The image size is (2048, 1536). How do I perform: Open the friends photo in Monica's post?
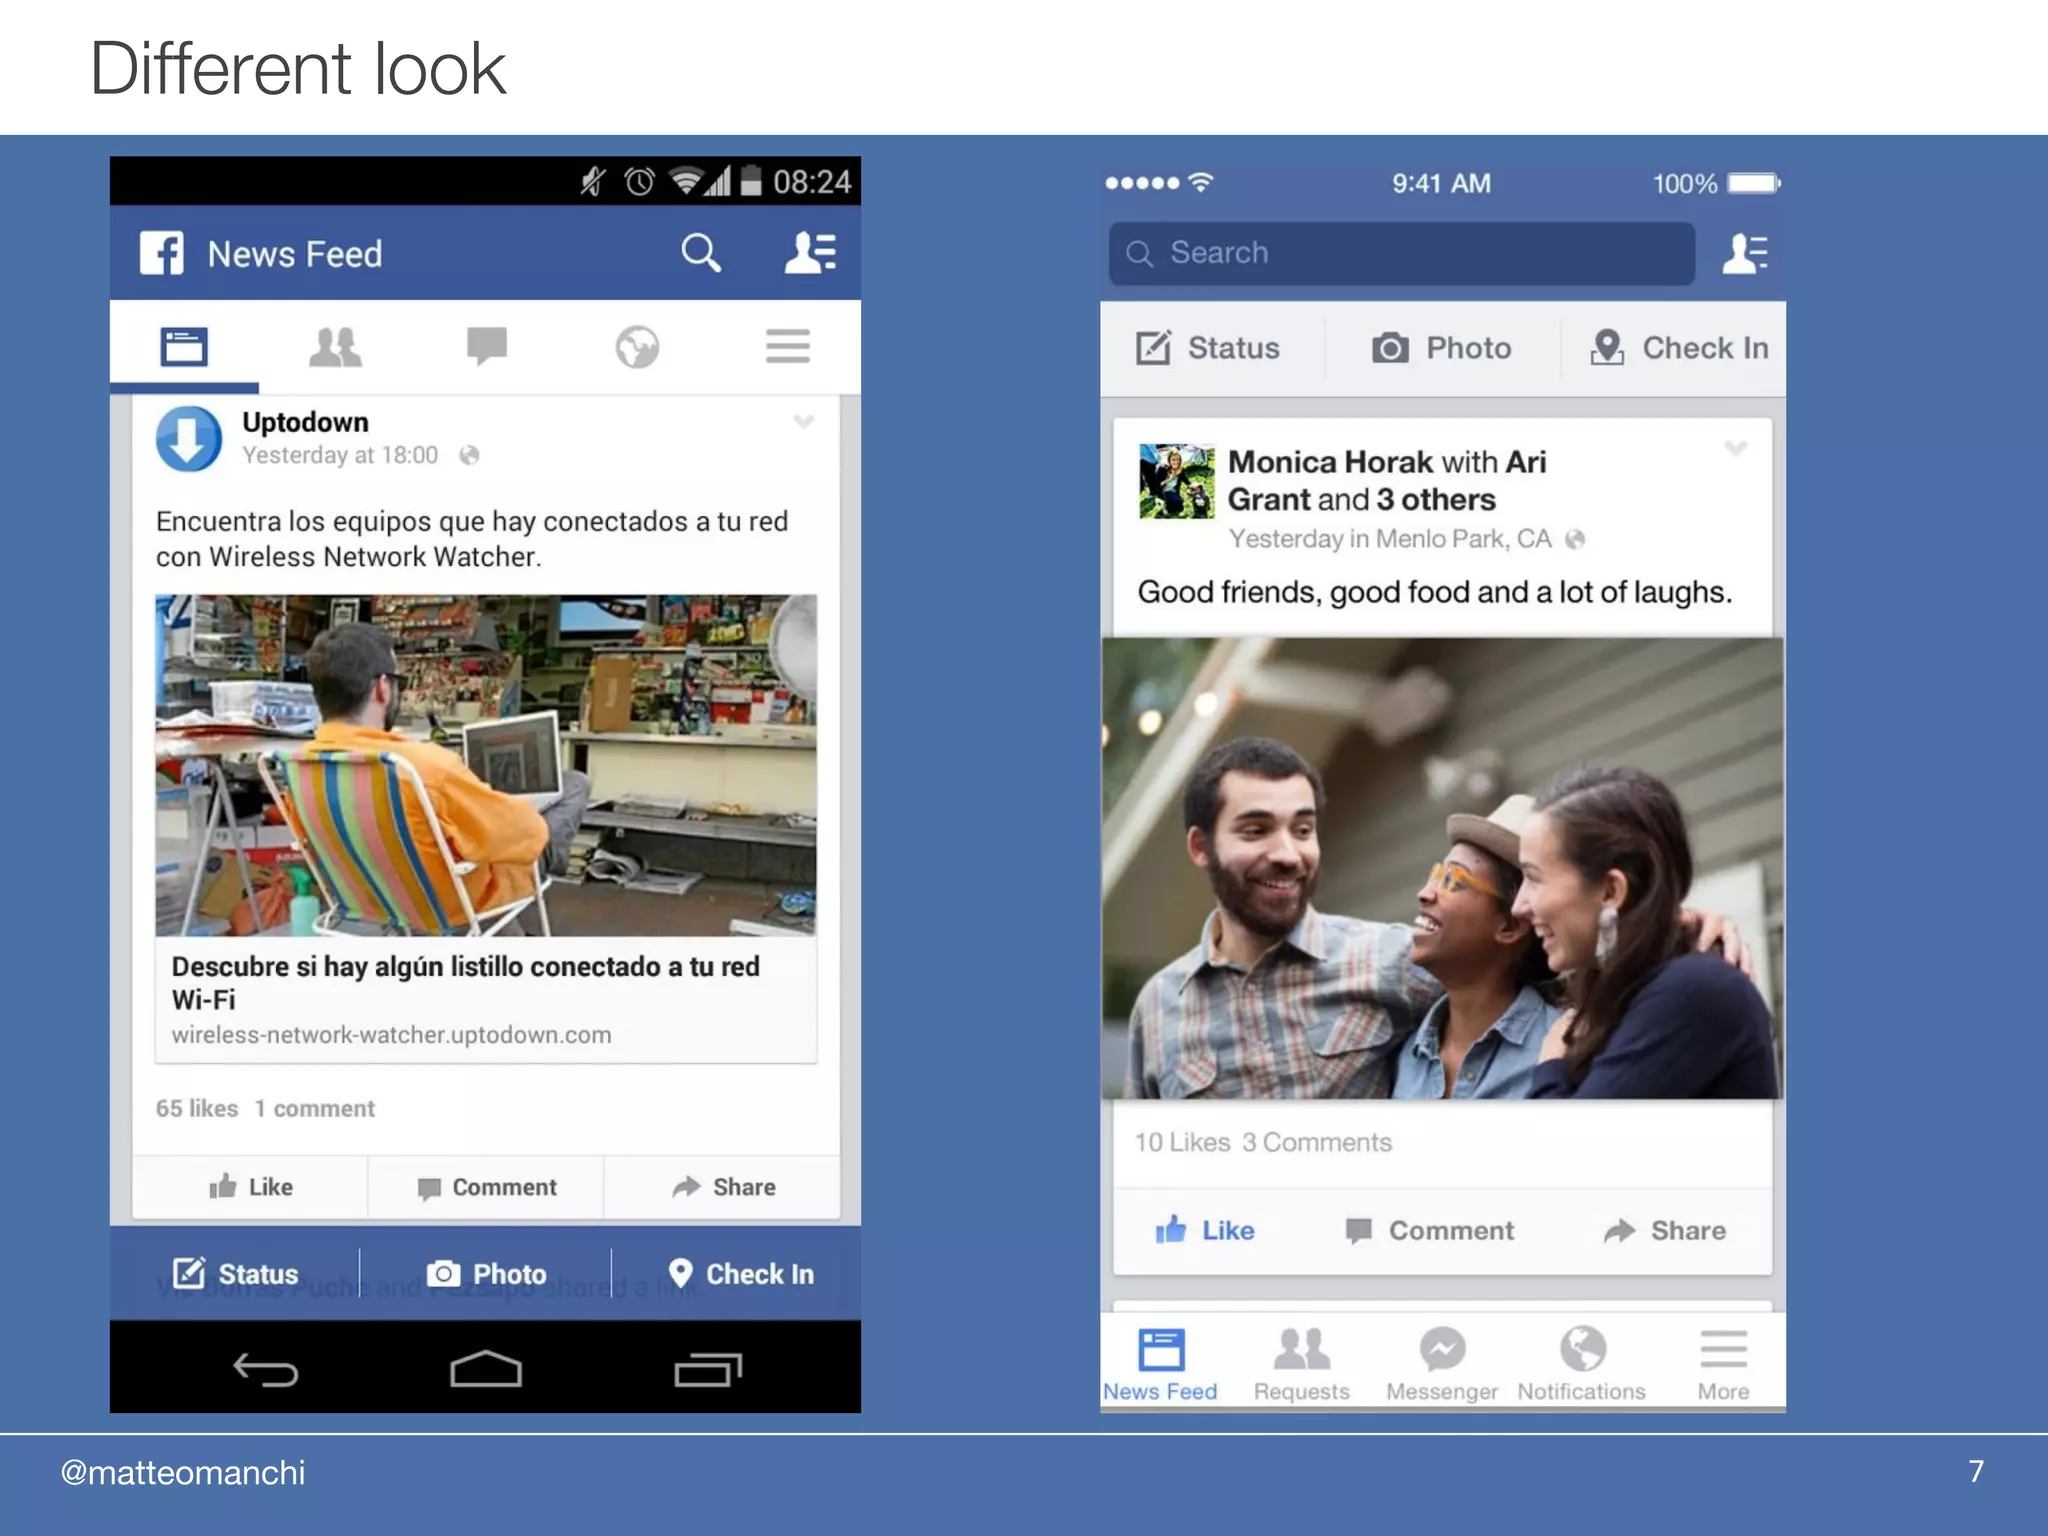pyautogui.click(x=1442, y=868)
